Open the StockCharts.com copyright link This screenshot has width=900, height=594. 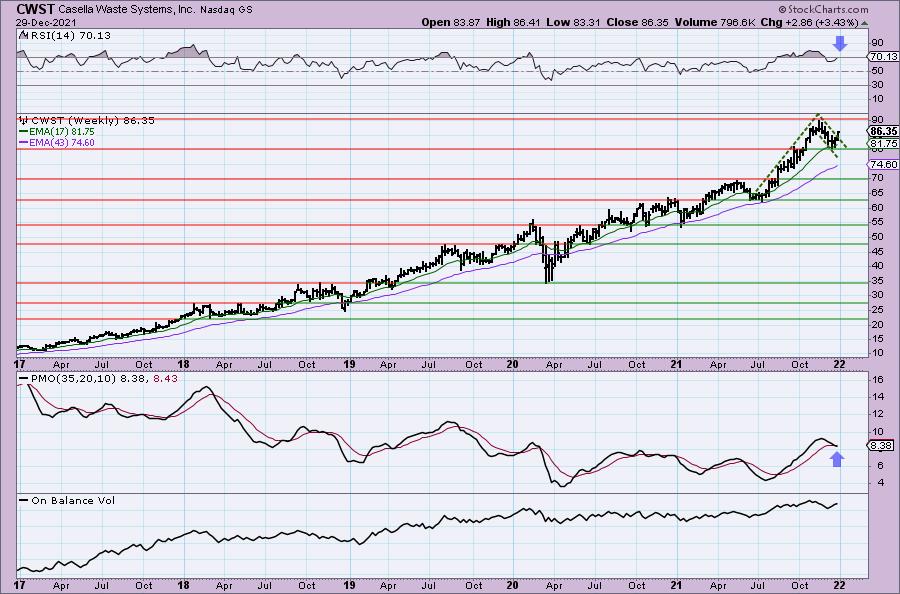tap(823, 9)
